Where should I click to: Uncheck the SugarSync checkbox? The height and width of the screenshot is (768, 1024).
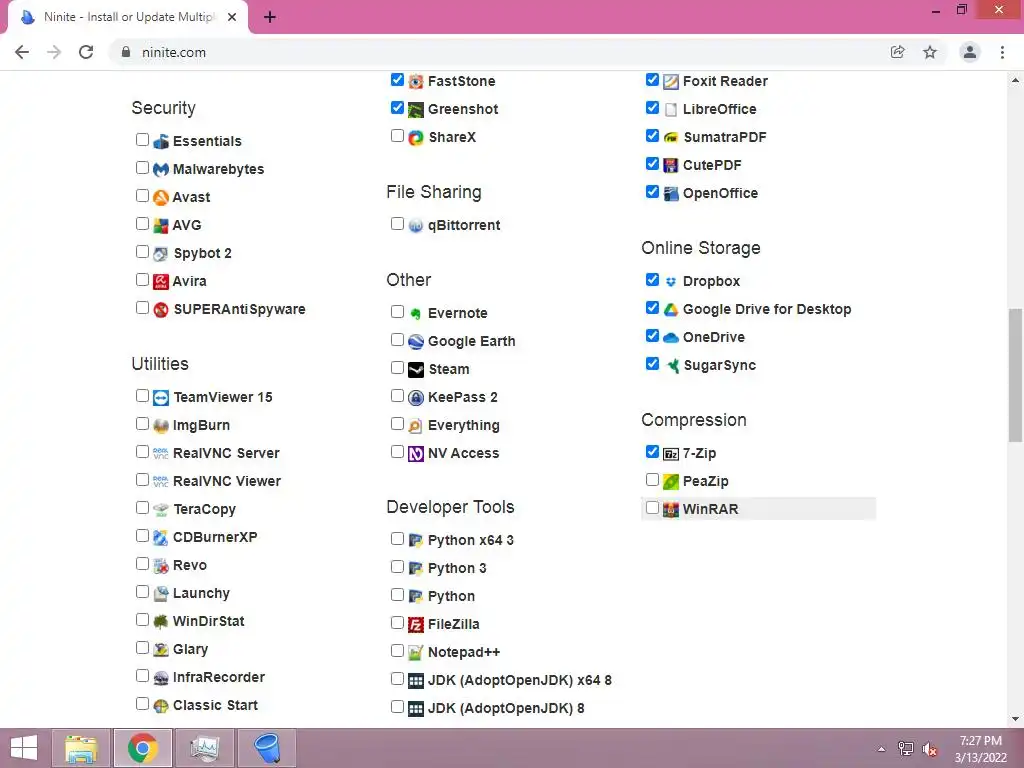pyautogui.click(x=652, y=364)
